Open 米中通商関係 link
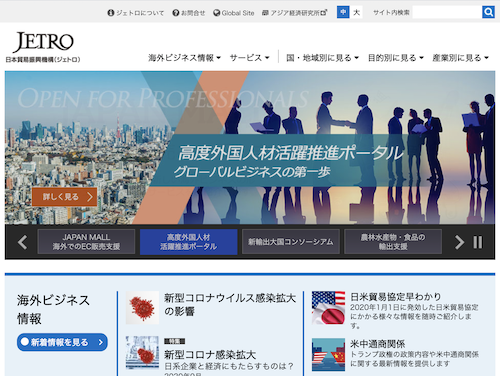 [378, 344]
